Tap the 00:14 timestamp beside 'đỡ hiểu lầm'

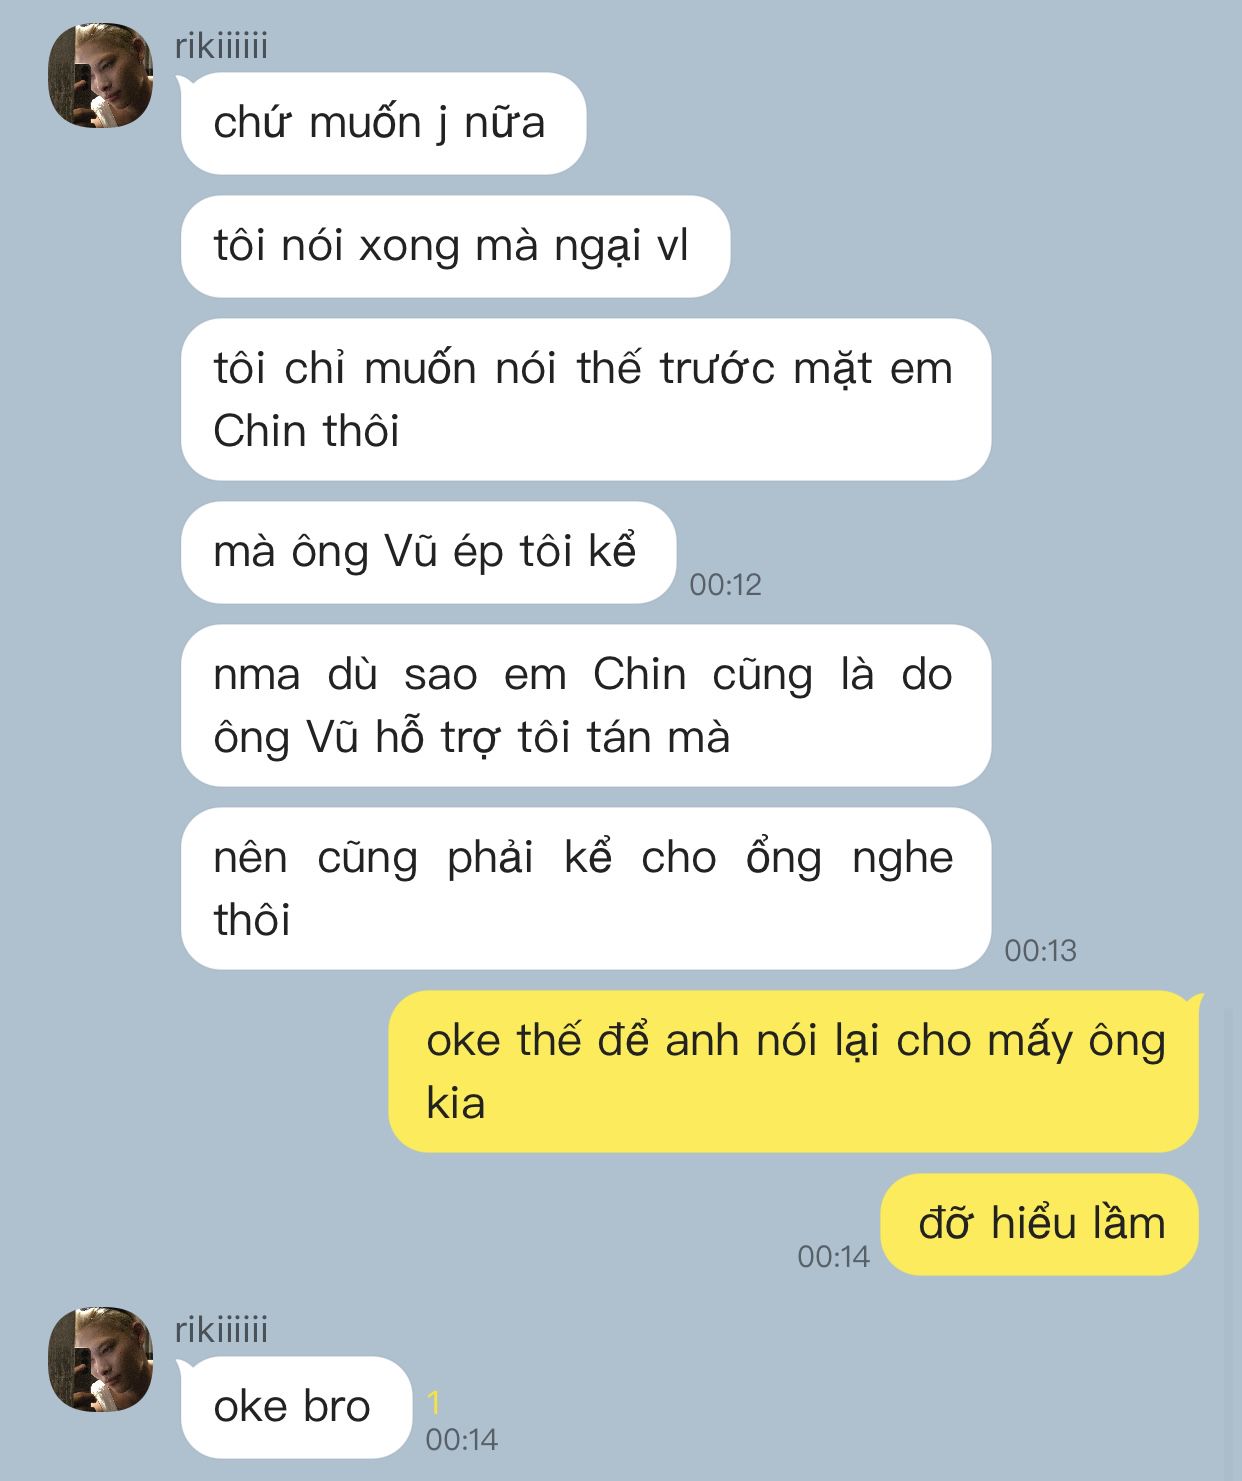[x=833, y=1256]
